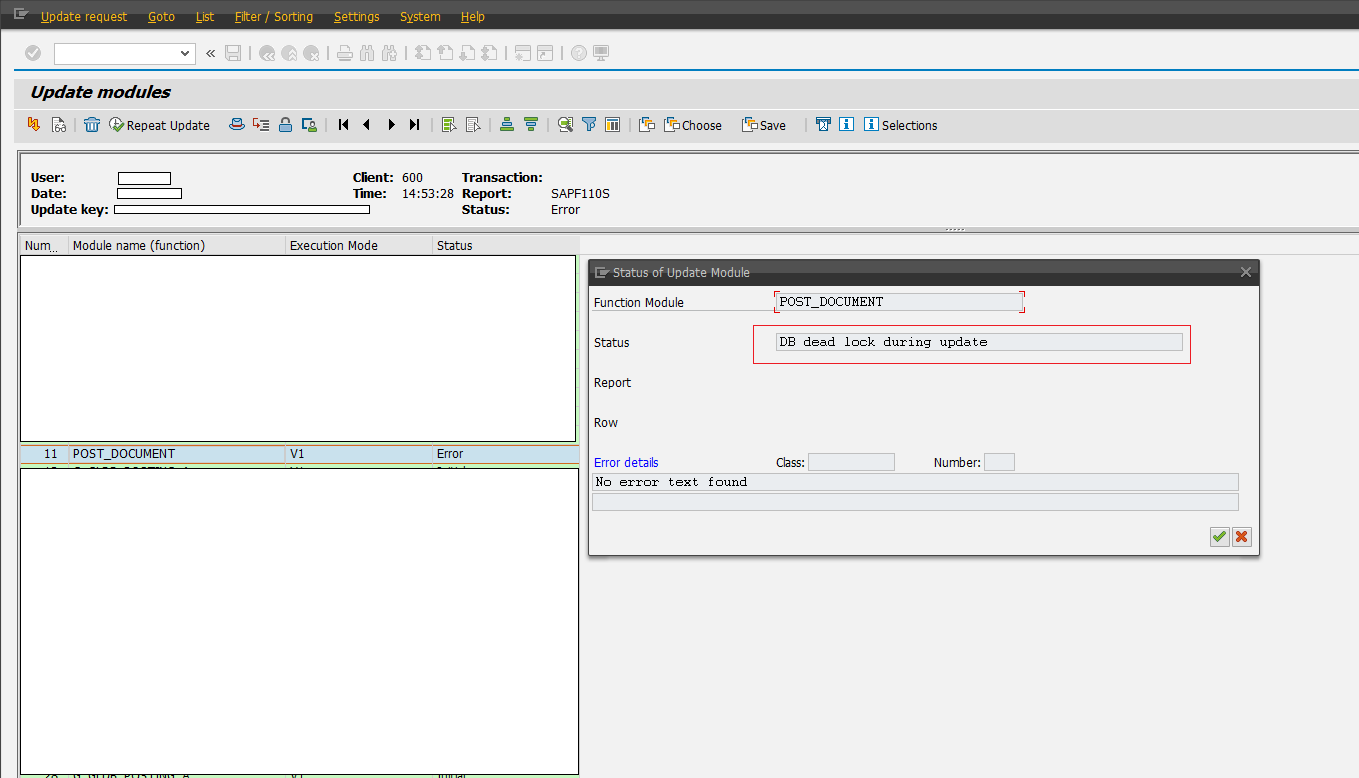Click the Save layout button
This screenshot has height=778, width=1359.
tap(764, 125)
